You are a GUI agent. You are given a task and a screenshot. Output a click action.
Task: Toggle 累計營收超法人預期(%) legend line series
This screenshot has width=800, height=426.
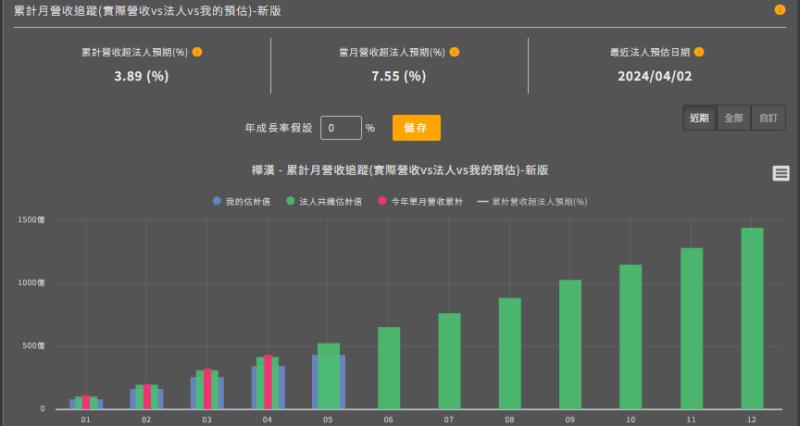tap(532, 202)
